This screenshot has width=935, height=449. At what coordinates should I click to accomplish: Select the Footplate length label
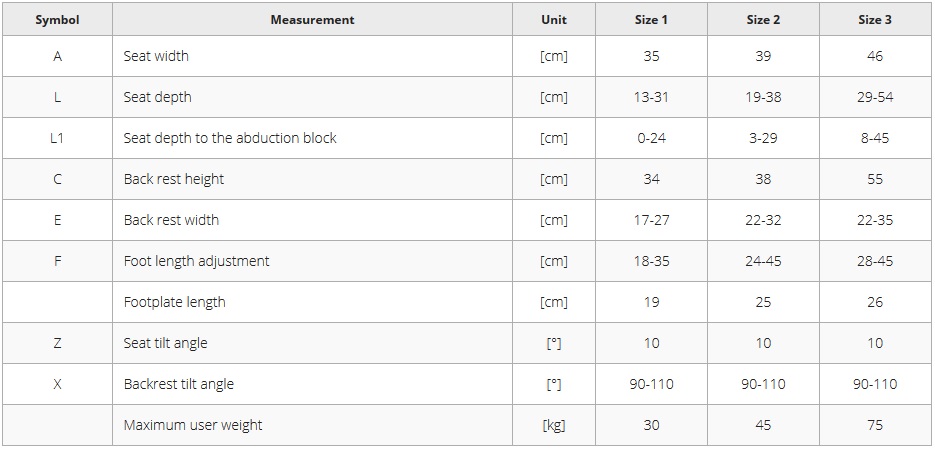[x=175, y=302]
